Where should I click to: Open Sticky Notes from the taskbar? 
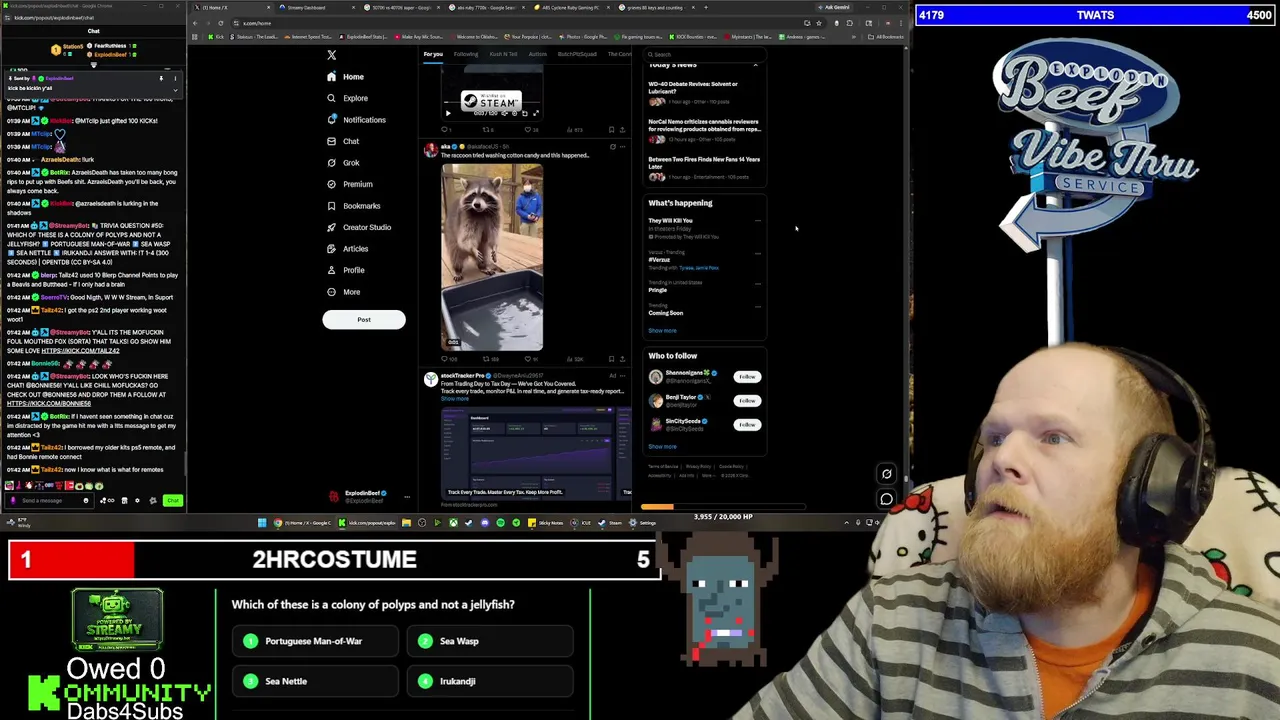pos(548,523)
